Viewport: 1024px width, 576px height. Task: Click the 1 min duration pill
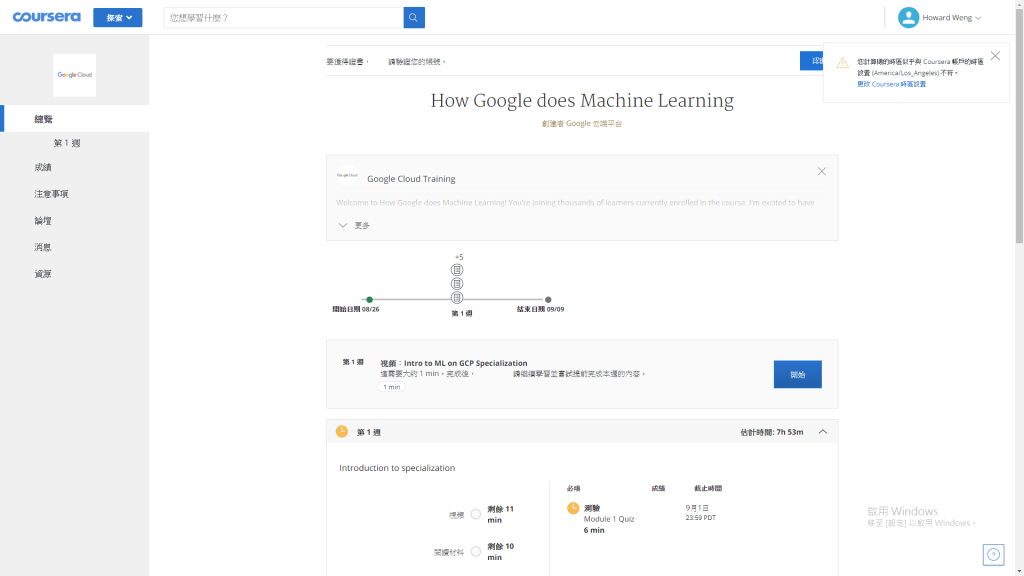point(392,387)
